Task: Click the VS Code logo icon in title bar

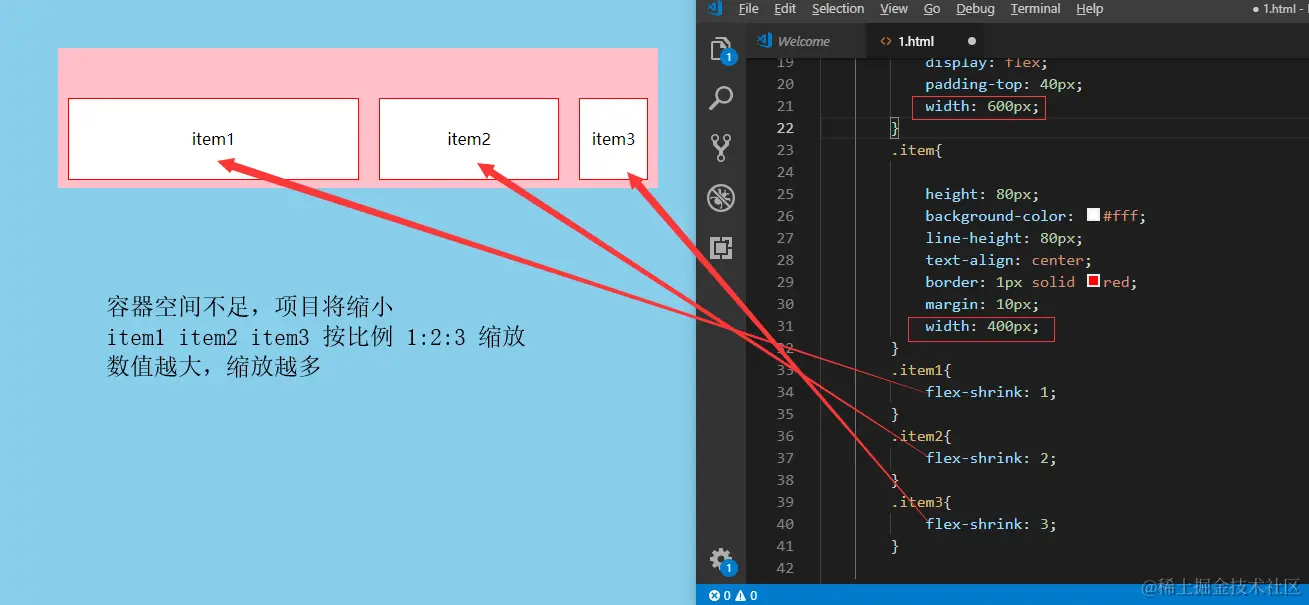Action: pyautogui.click(x=714, y=8)
